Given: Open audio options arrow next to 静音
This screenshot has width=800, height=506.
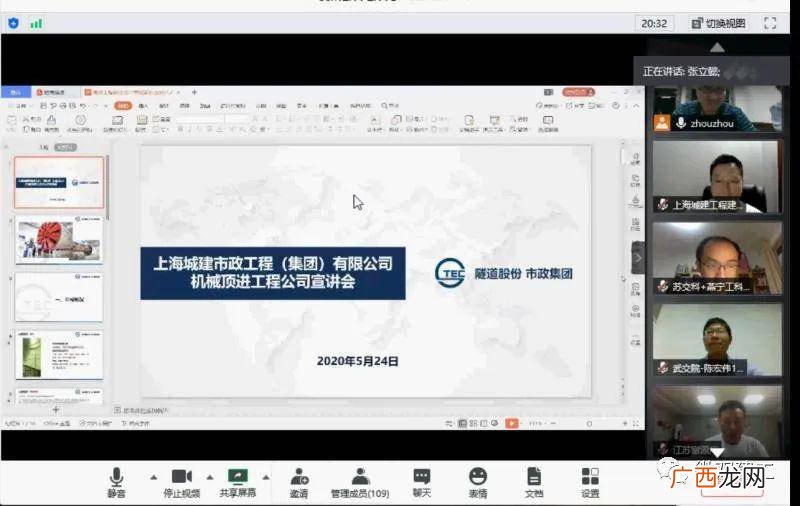Looking at the screenshot, I should (154, 477).
